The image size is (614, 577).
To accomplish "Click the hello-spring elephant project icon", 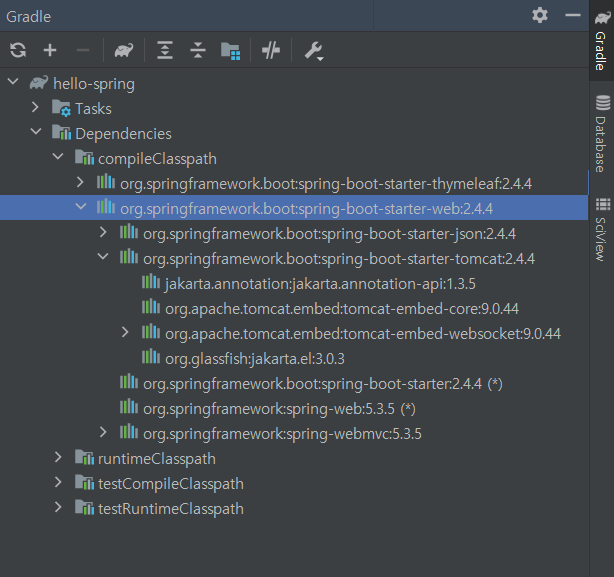I will [x=39, y=83].
